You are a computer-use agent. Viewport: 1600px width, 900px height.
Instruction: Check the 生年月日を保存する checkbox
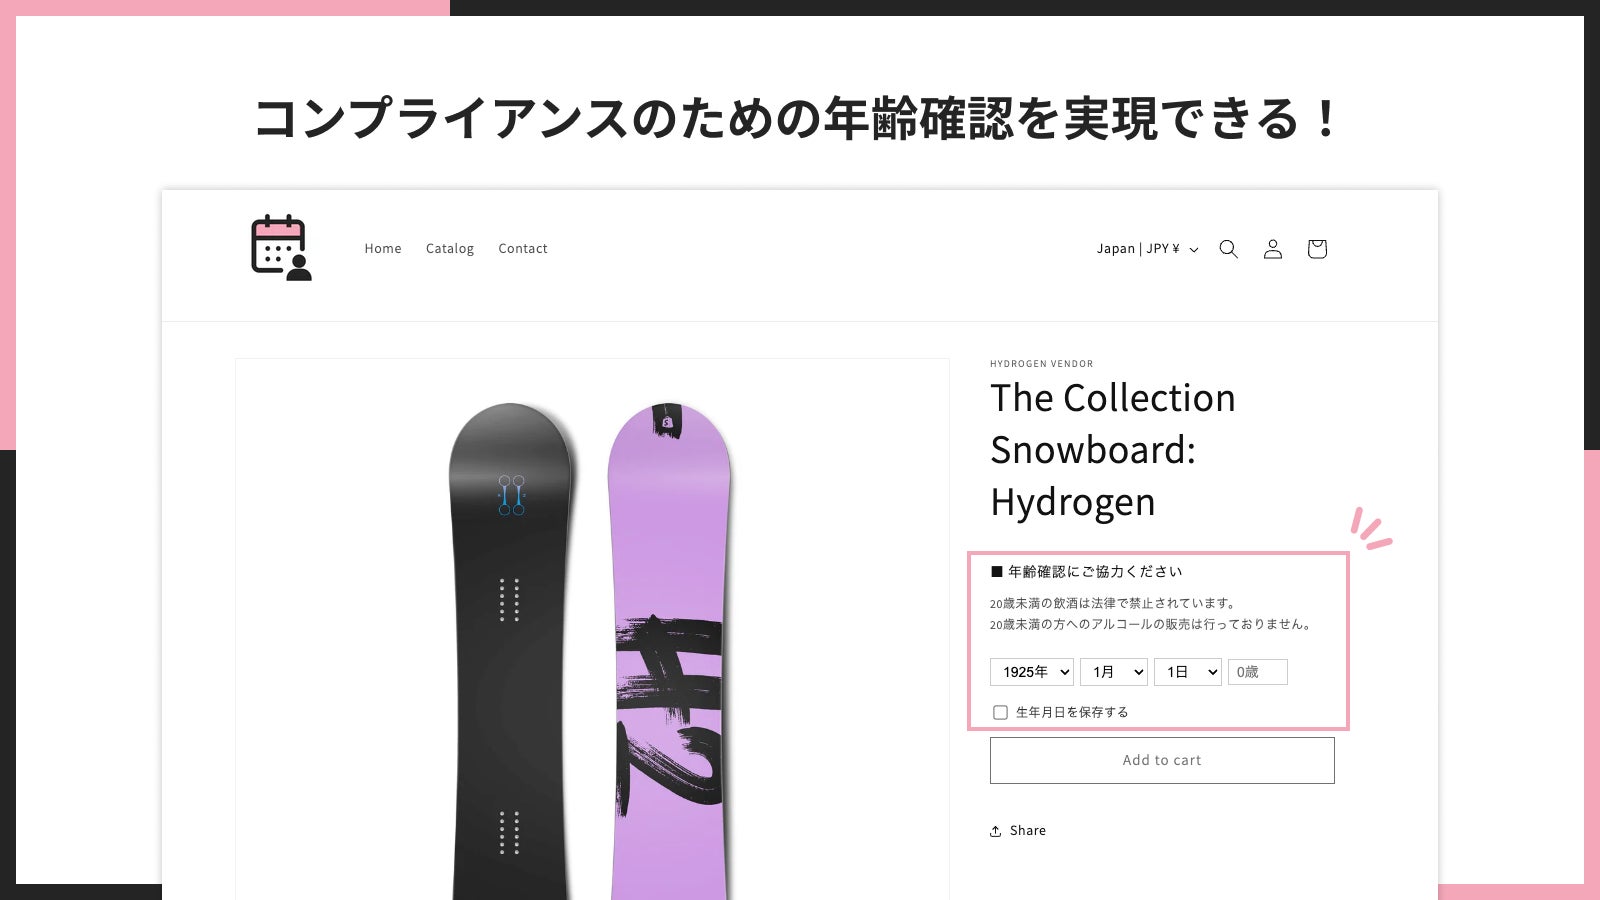tap(1000, 712)
